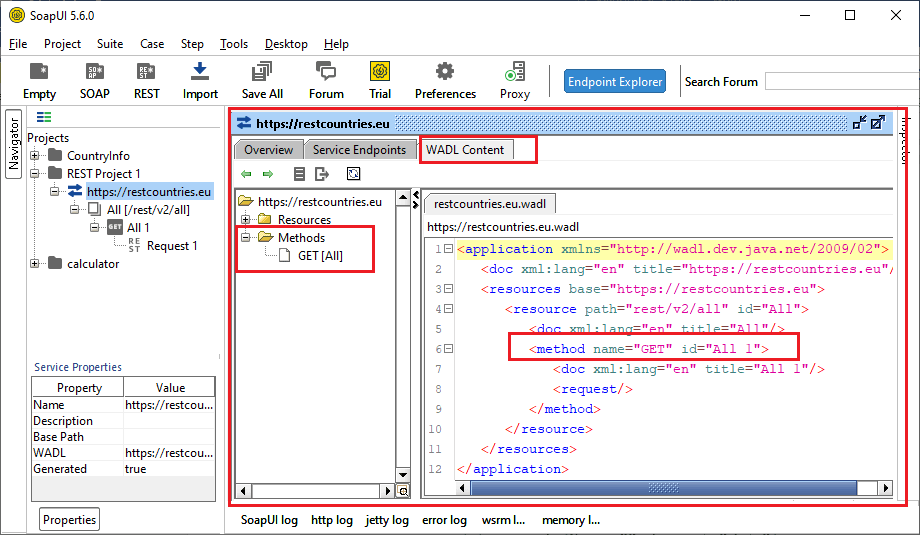Open the Tools menu
Screen dimensions: 920x536
point(234,44)
